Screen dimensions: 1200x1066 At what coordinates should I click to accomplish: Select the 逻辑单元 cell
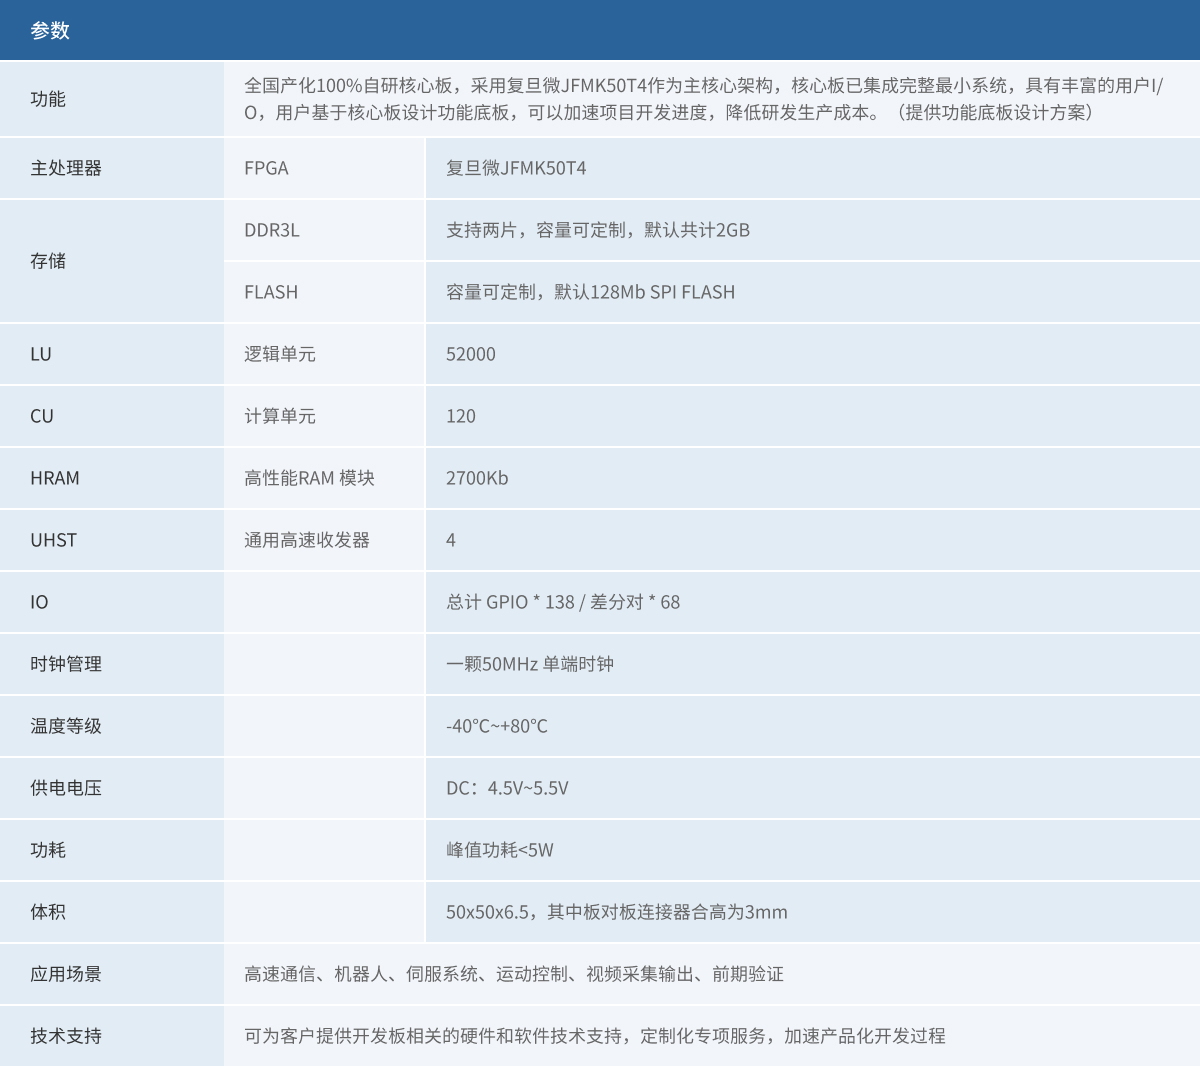click(x=280, y=354)
